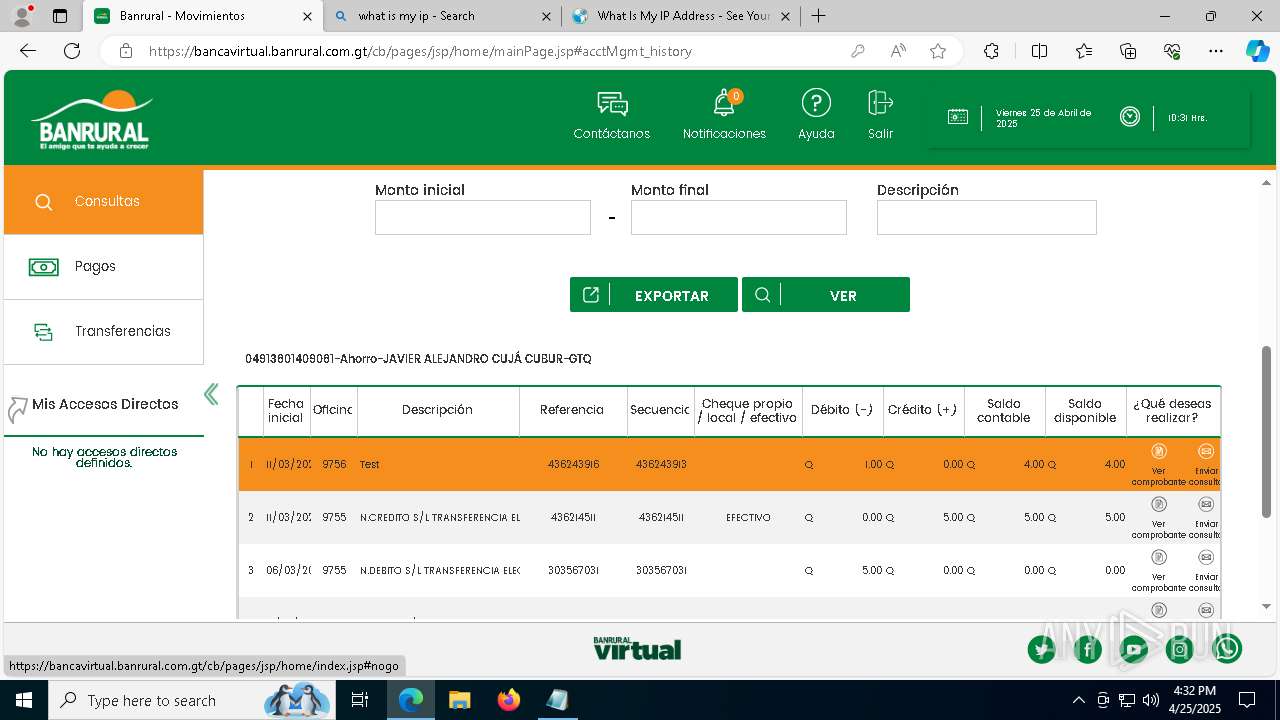The height and width of the screenshot is (720, 1280).
Task: Add page to favorites star icon
Action: pos(938,51)
